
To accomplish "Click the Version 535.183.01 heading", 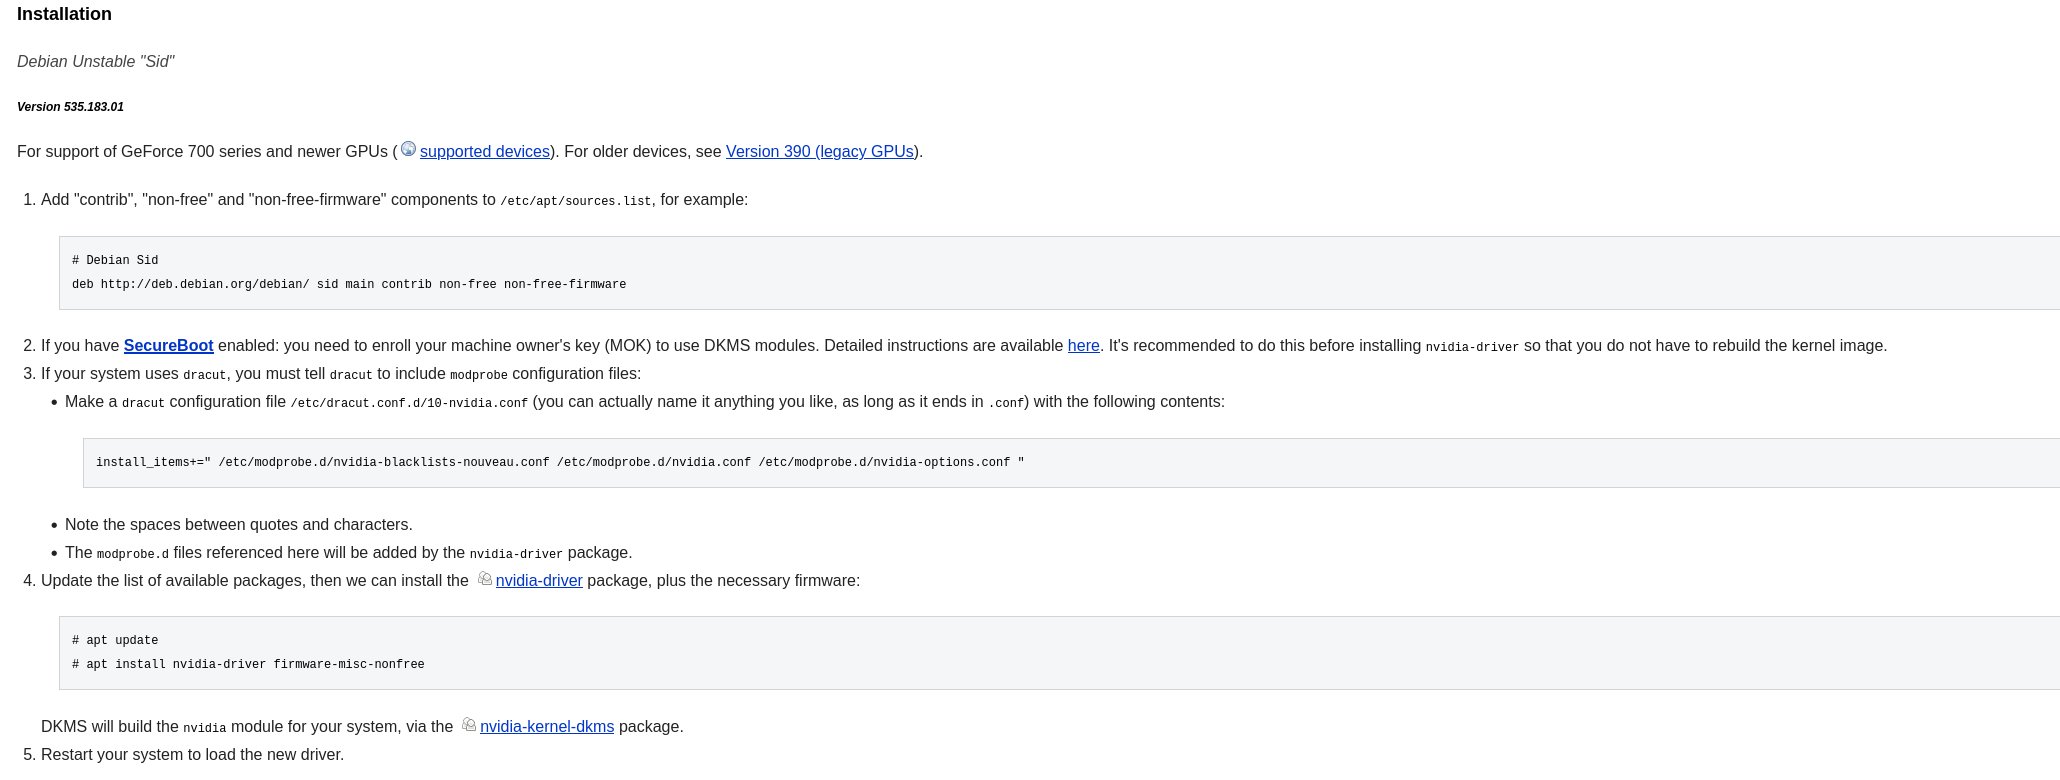I will point(70,107).
